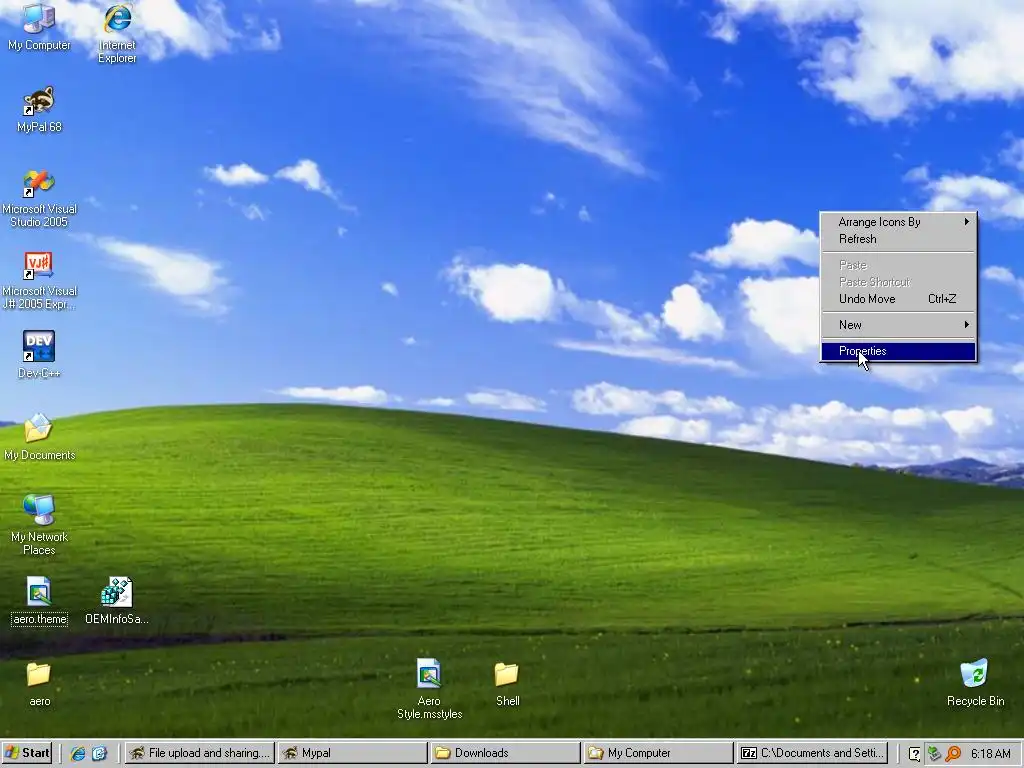The height and width of the screenshot is (768, 1024).
Task: Click the orange magnifier tray icon
Action: 953,754
